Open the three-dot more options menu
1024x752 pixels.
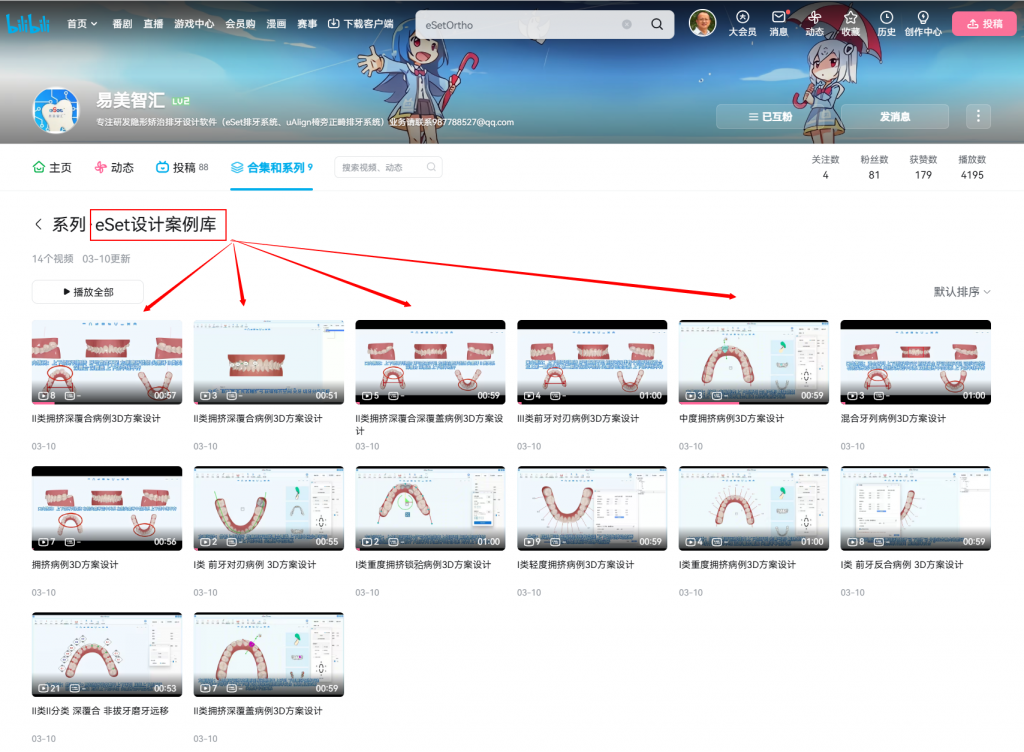(x=977, y=117)
